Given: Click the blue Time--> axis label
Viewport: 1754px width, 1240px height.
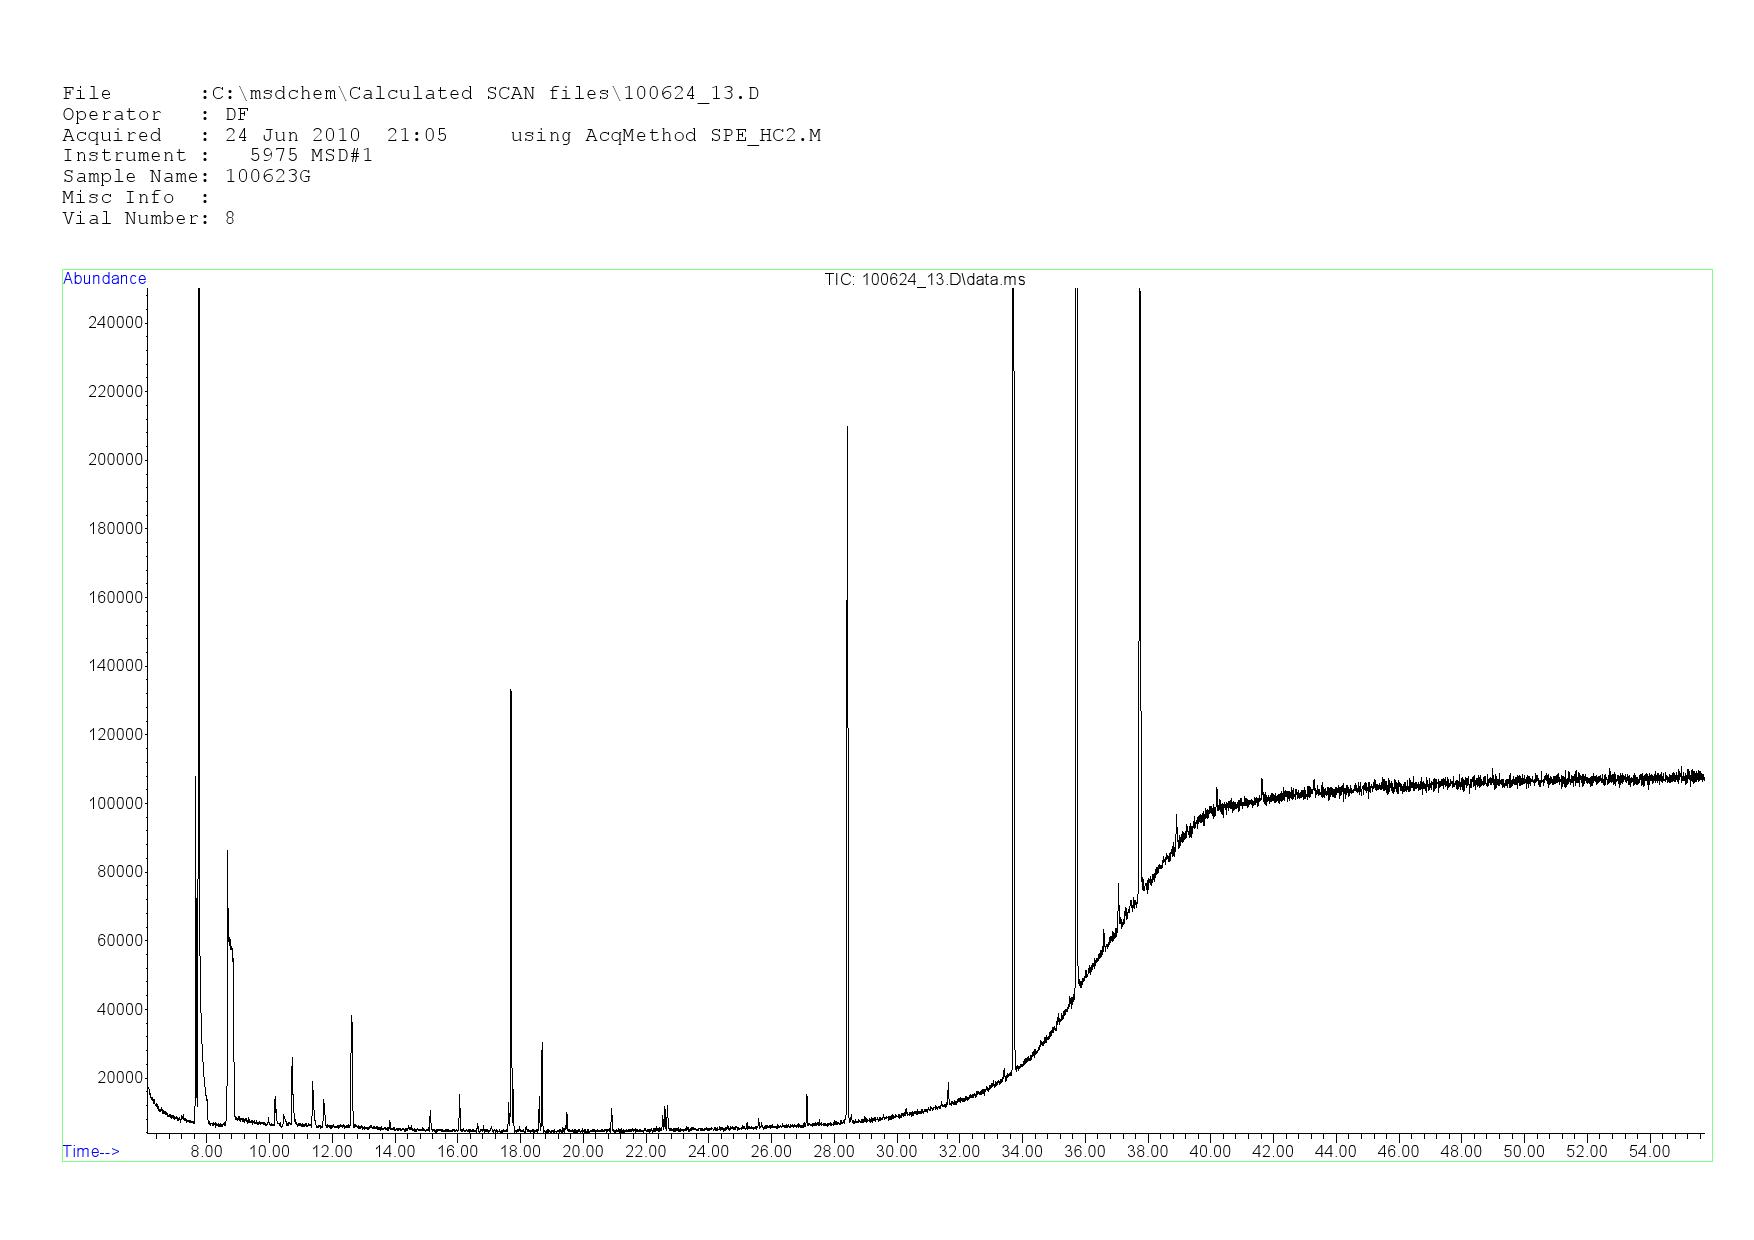Looking at the screenshot, I should tap(91, 1151).
